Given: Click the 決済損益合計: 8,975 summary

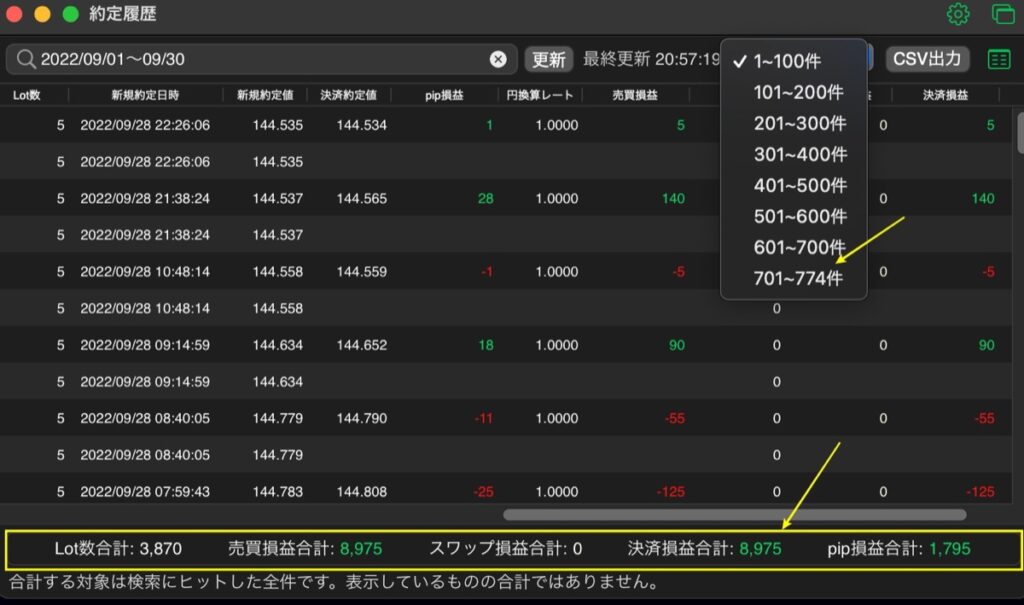Looking at the screenshot, I should tap(704, 549).
